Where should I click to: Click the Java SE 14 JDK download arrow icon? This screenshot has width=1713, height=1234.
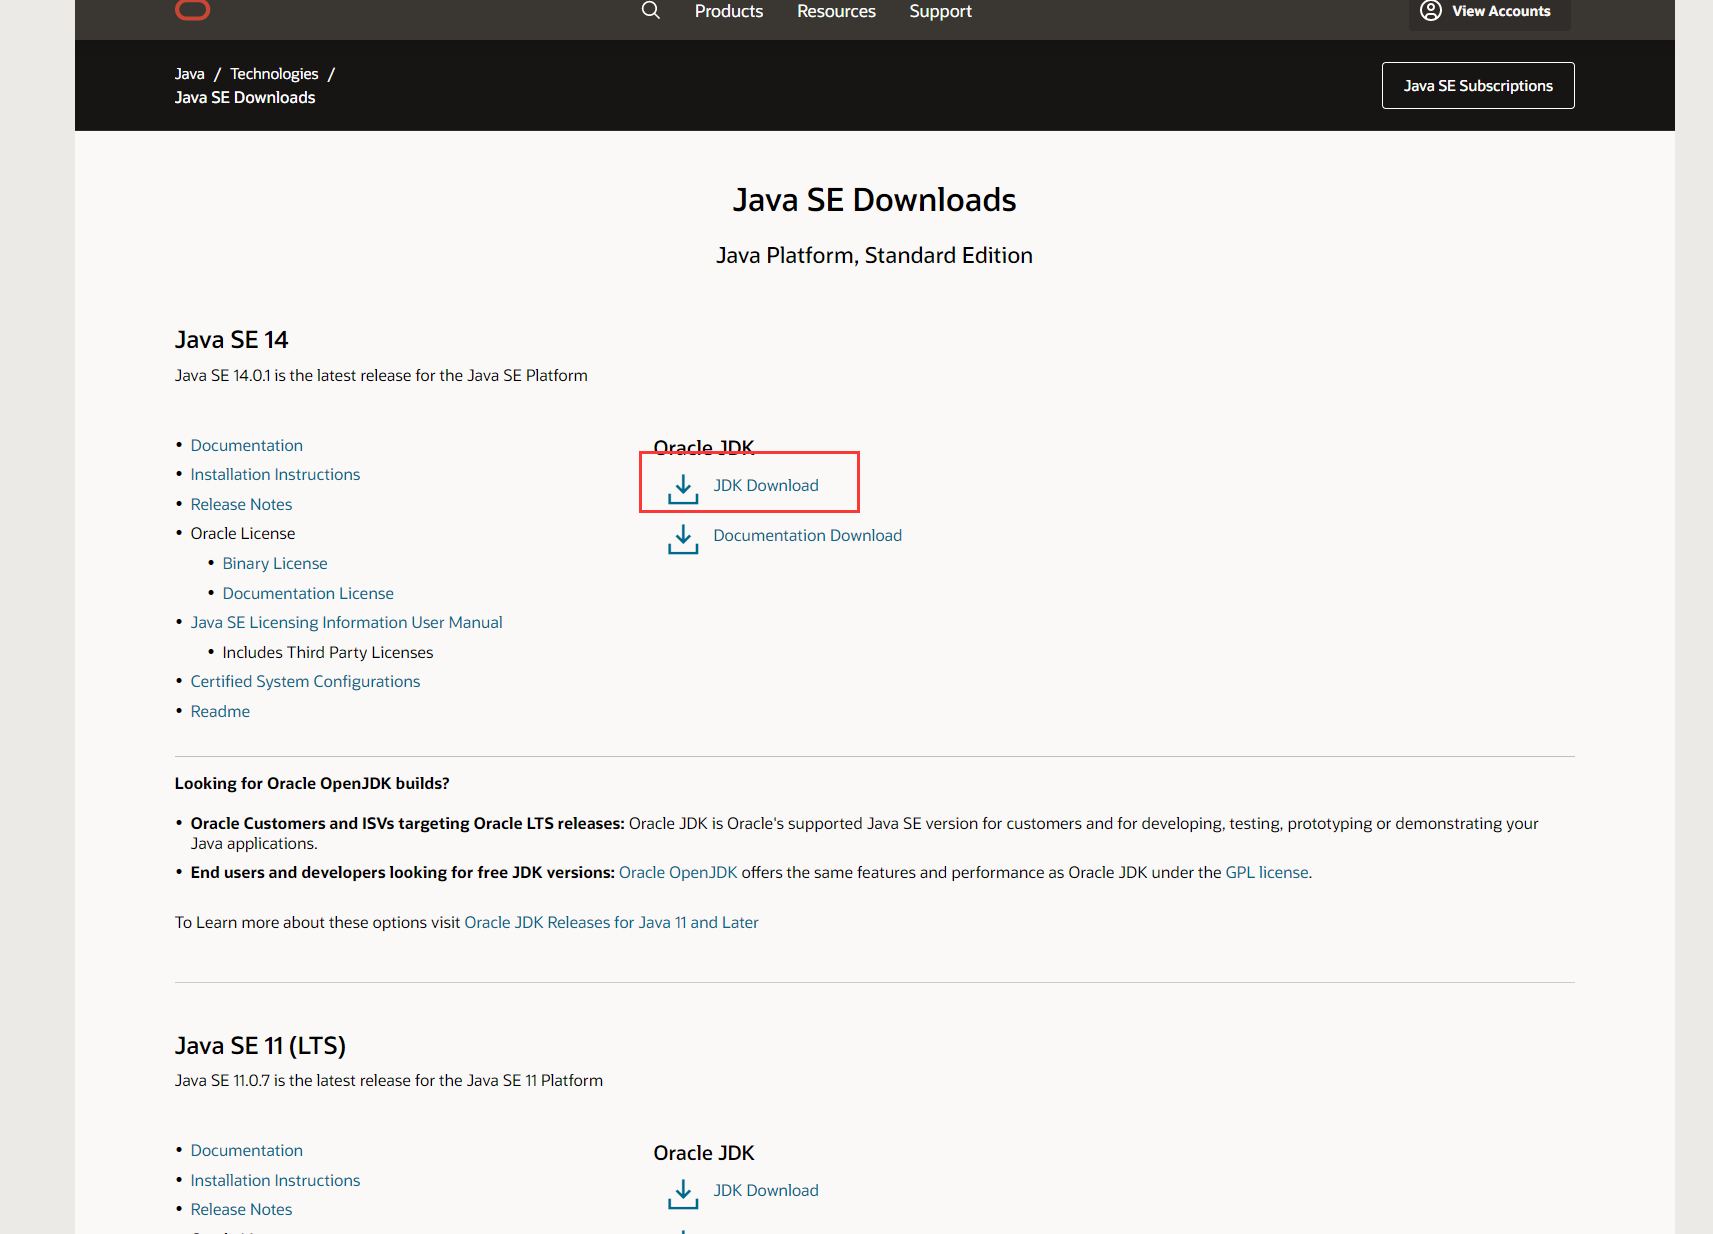tap(683, 489)
